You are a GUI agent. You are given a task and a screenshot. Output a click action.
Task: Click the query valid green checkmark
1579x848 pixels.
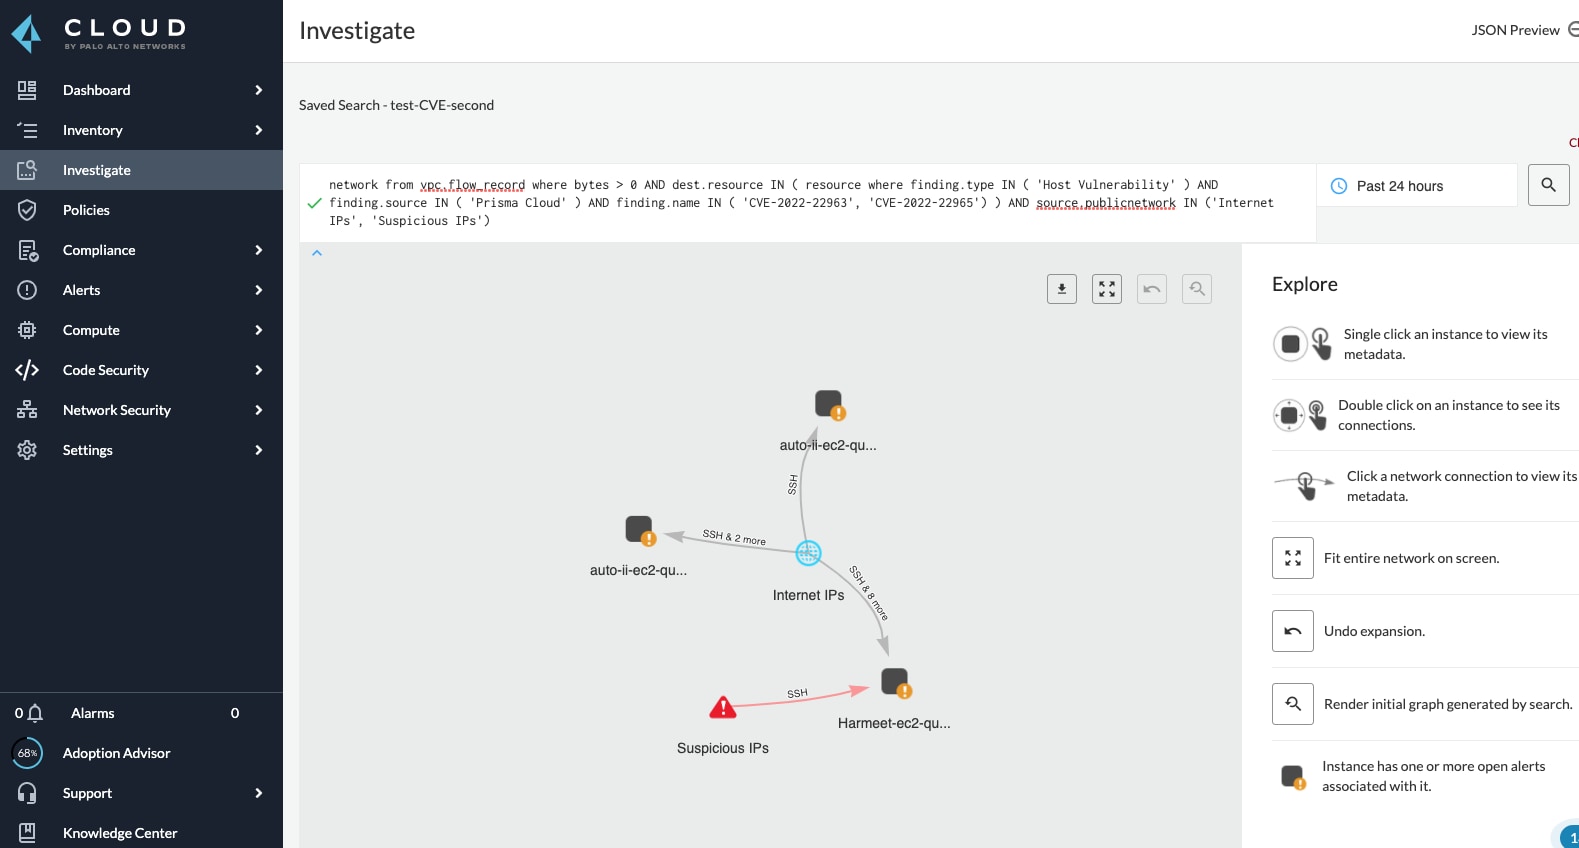point(314,203)
